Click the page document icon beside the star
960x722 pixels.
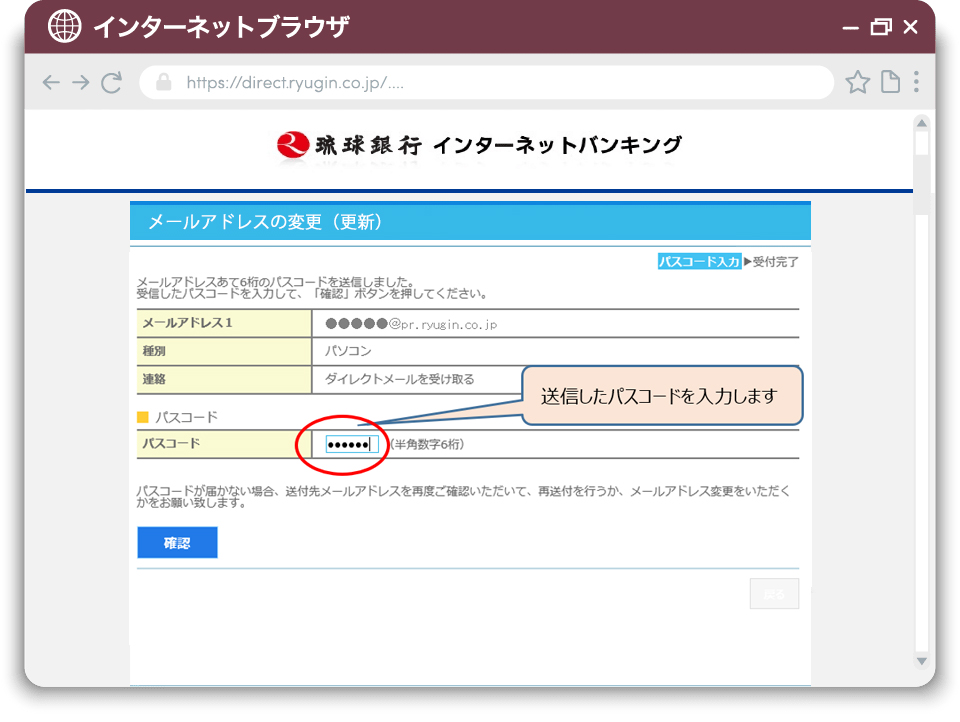(889, 83)
